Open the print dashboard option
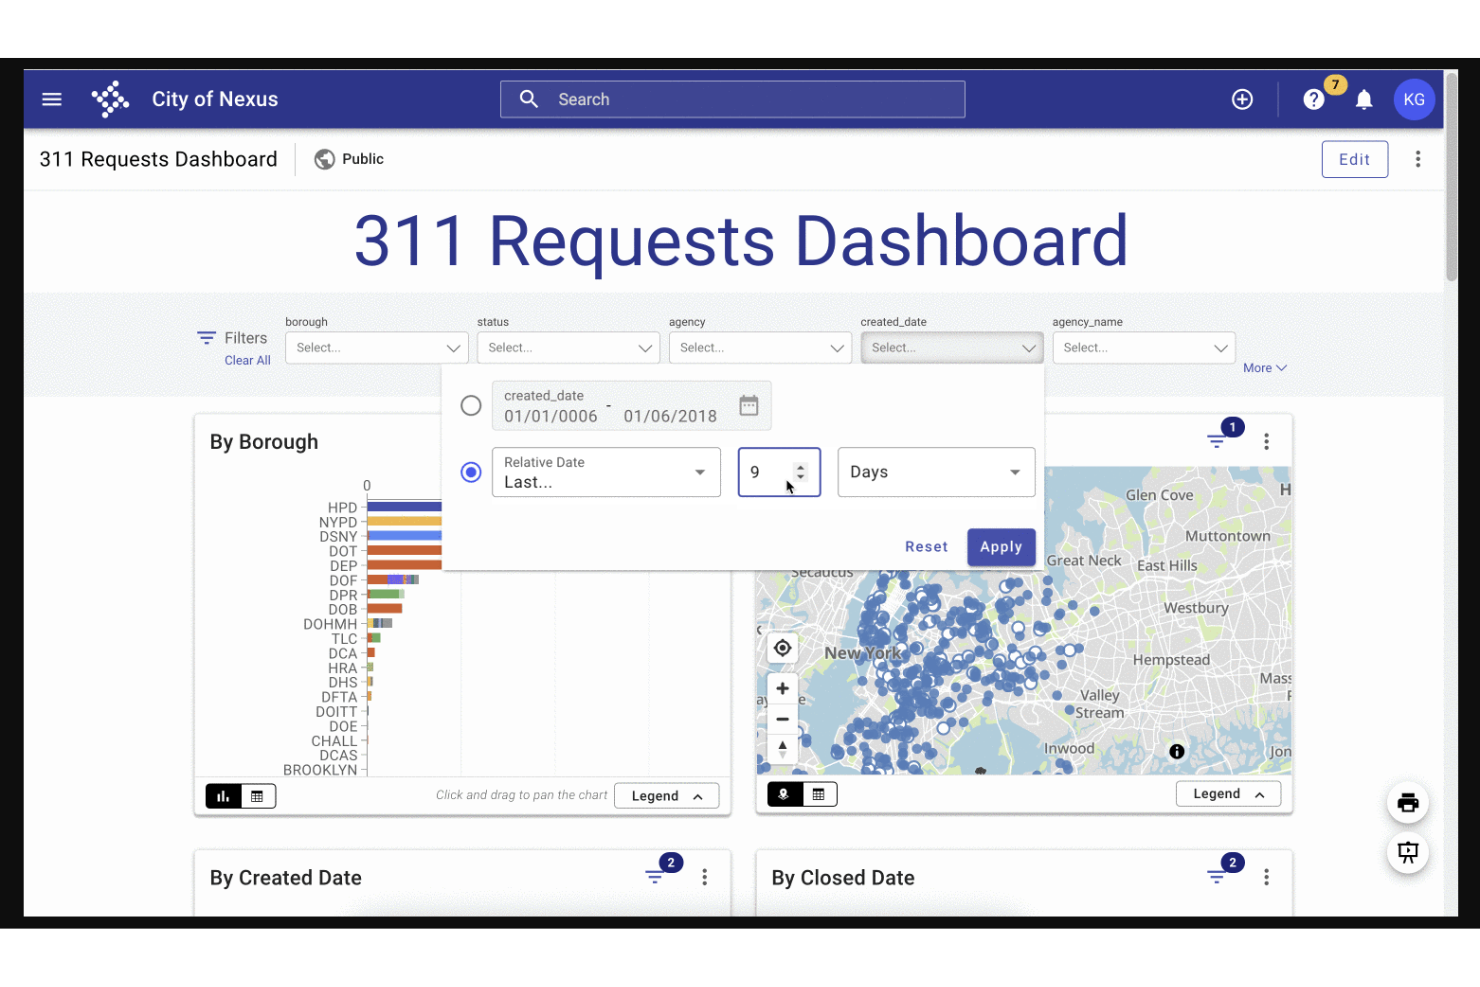The height and width of the screenshot is (987, 1480). tap(1408, 802)
